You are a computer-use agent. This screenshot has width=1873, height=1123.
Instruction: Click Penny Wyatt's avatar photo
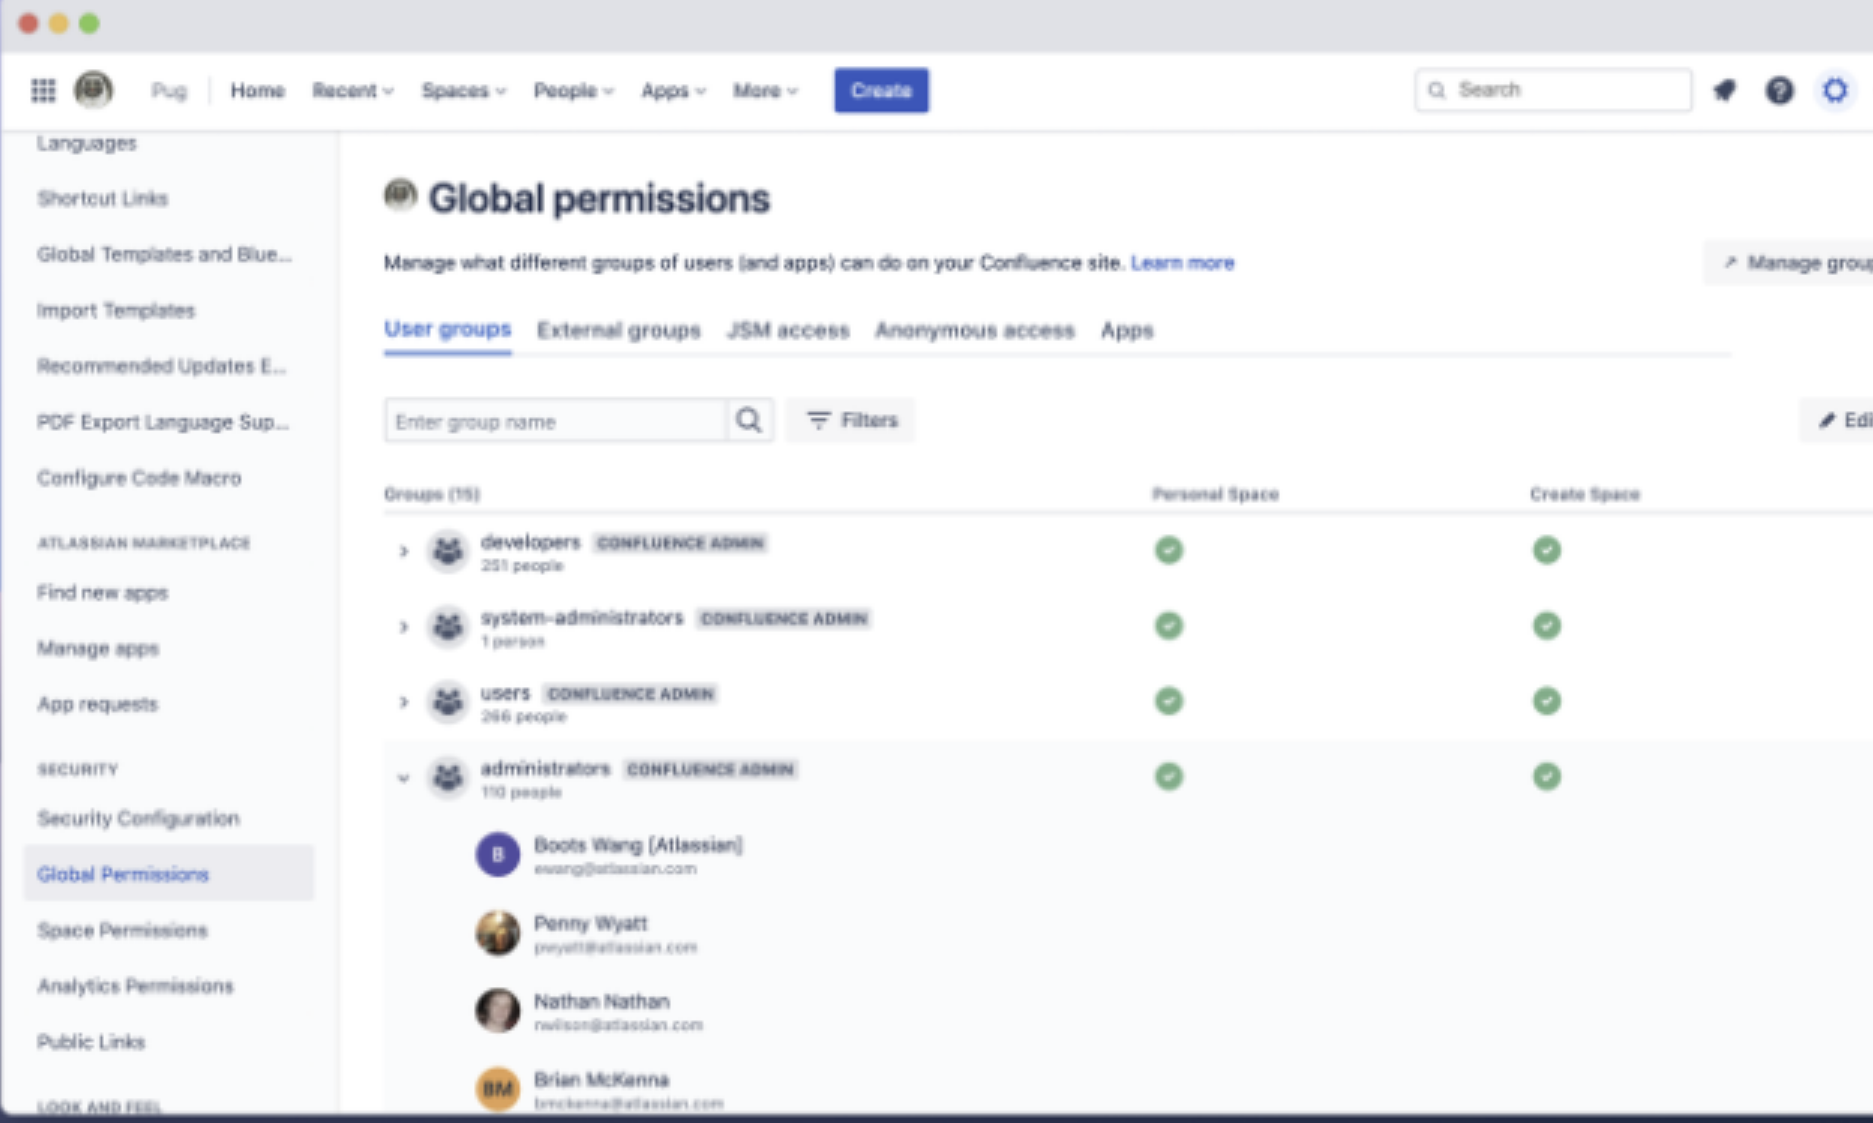pyautogui.click(x=497, y=933)
